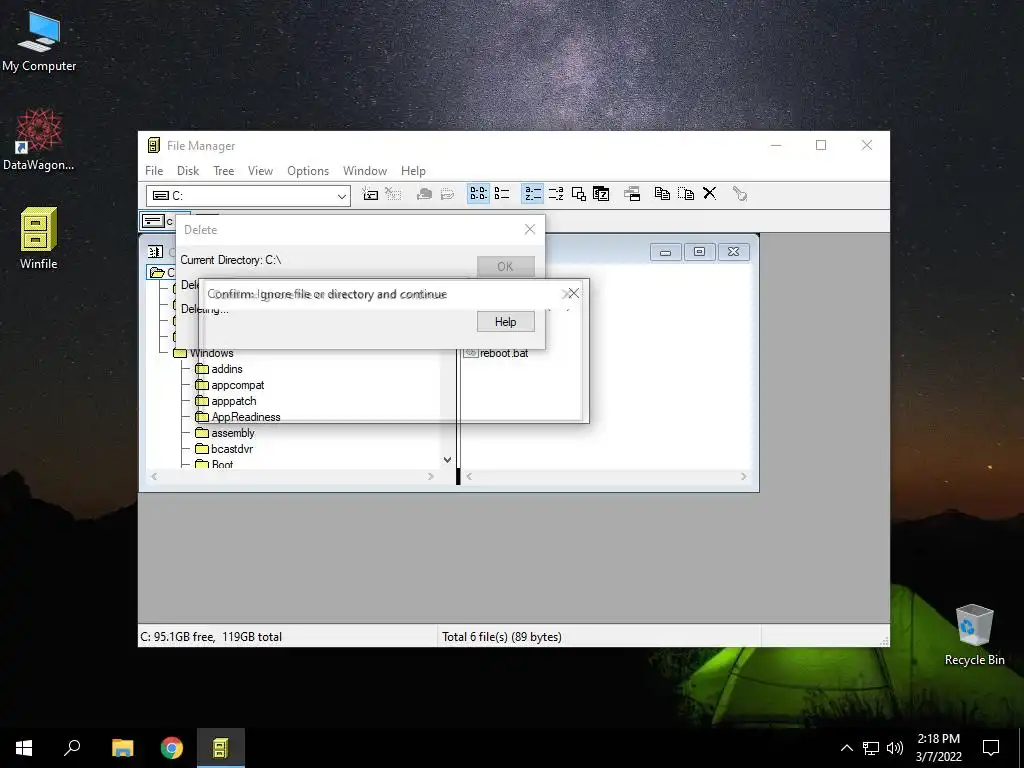The height and width of the screenshot is (768, 1024).
Task: Click the Move files toolbar icon
Action: tap(686, 194)
